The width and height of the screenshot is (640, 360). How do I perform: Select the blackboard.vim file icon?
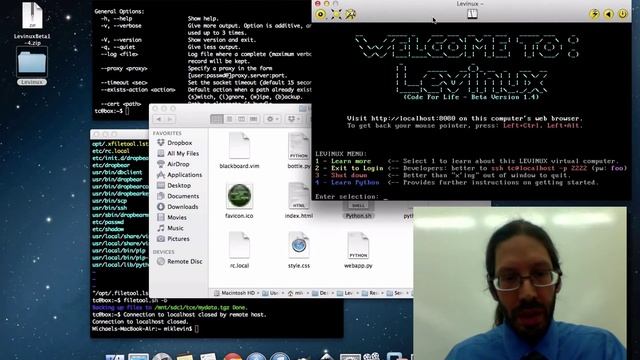[239, 146]
